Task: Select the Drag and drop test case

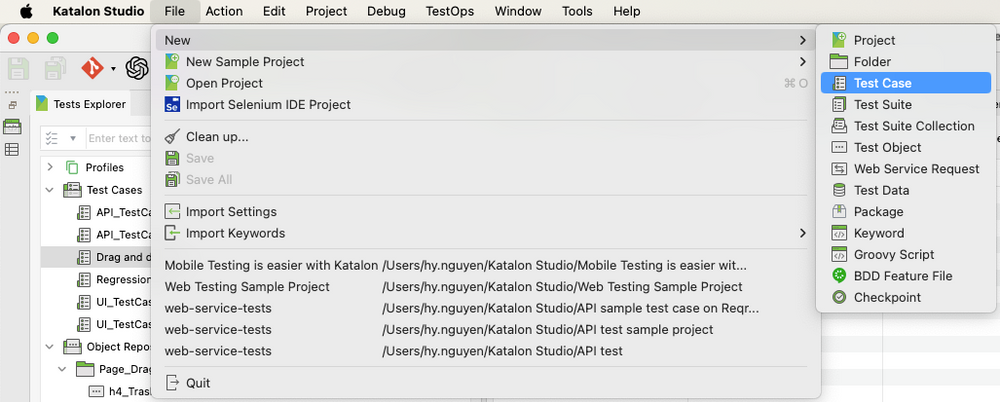Action: pos(96,257)
